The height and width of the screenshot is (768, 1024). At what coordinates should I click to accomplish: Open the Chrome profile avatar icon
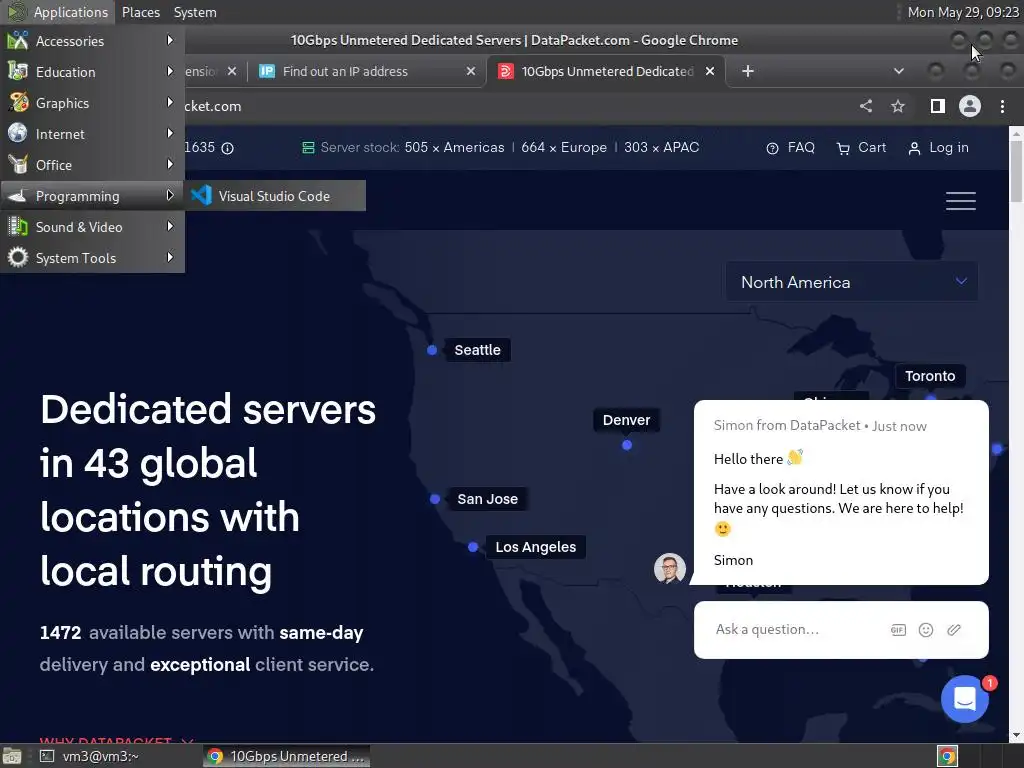[970, 106]
